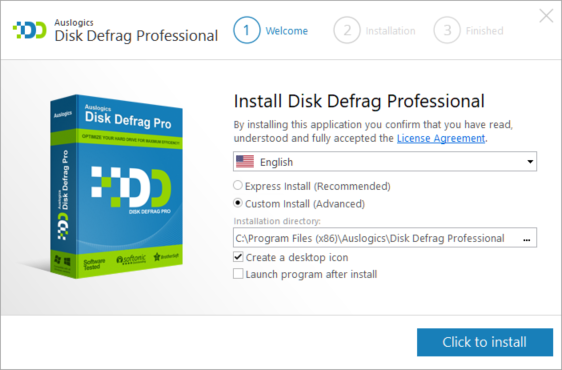Click the step 3 circle icon
Viewport: 562px width, 370px height.
(447, 30)
